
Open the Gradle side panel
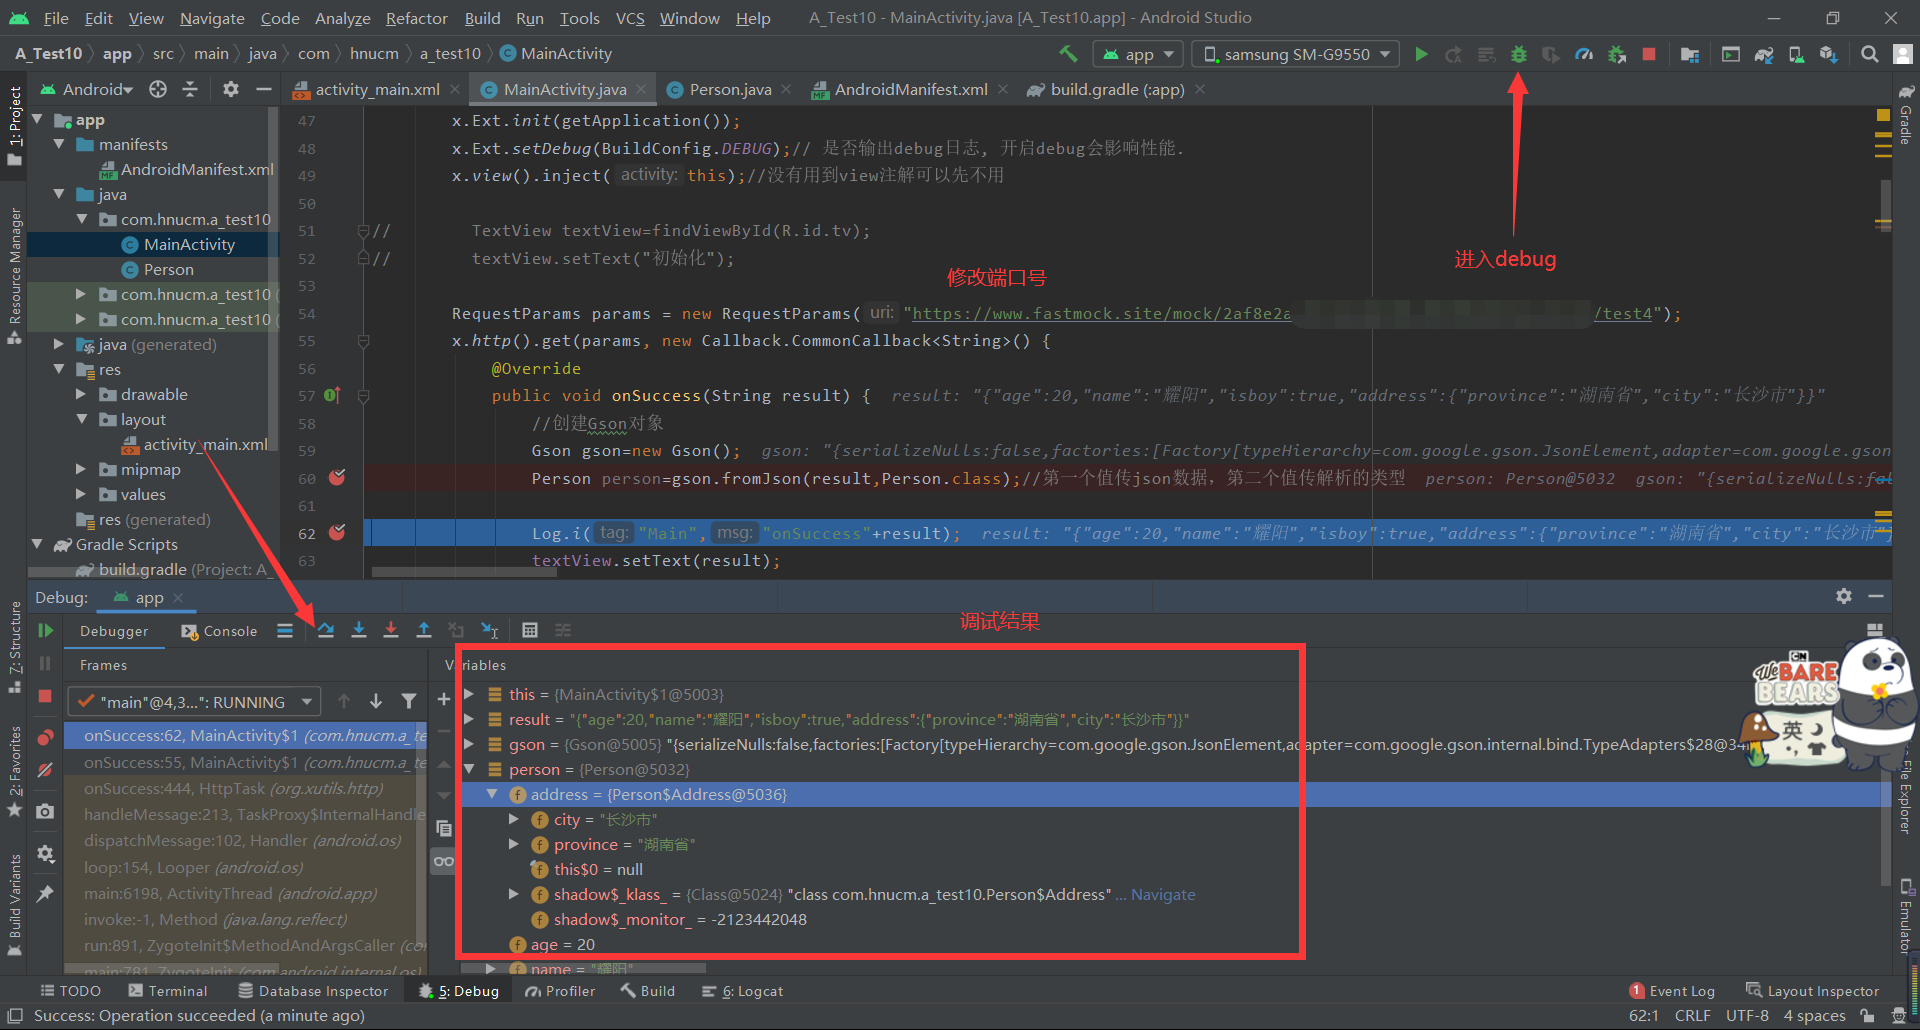[1906, 118]
